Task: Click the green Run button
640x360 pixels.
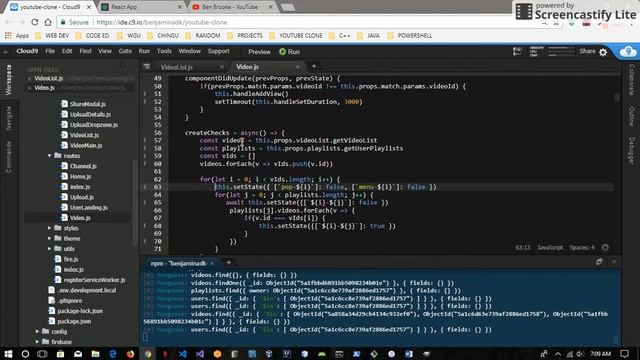Action: 289,52
